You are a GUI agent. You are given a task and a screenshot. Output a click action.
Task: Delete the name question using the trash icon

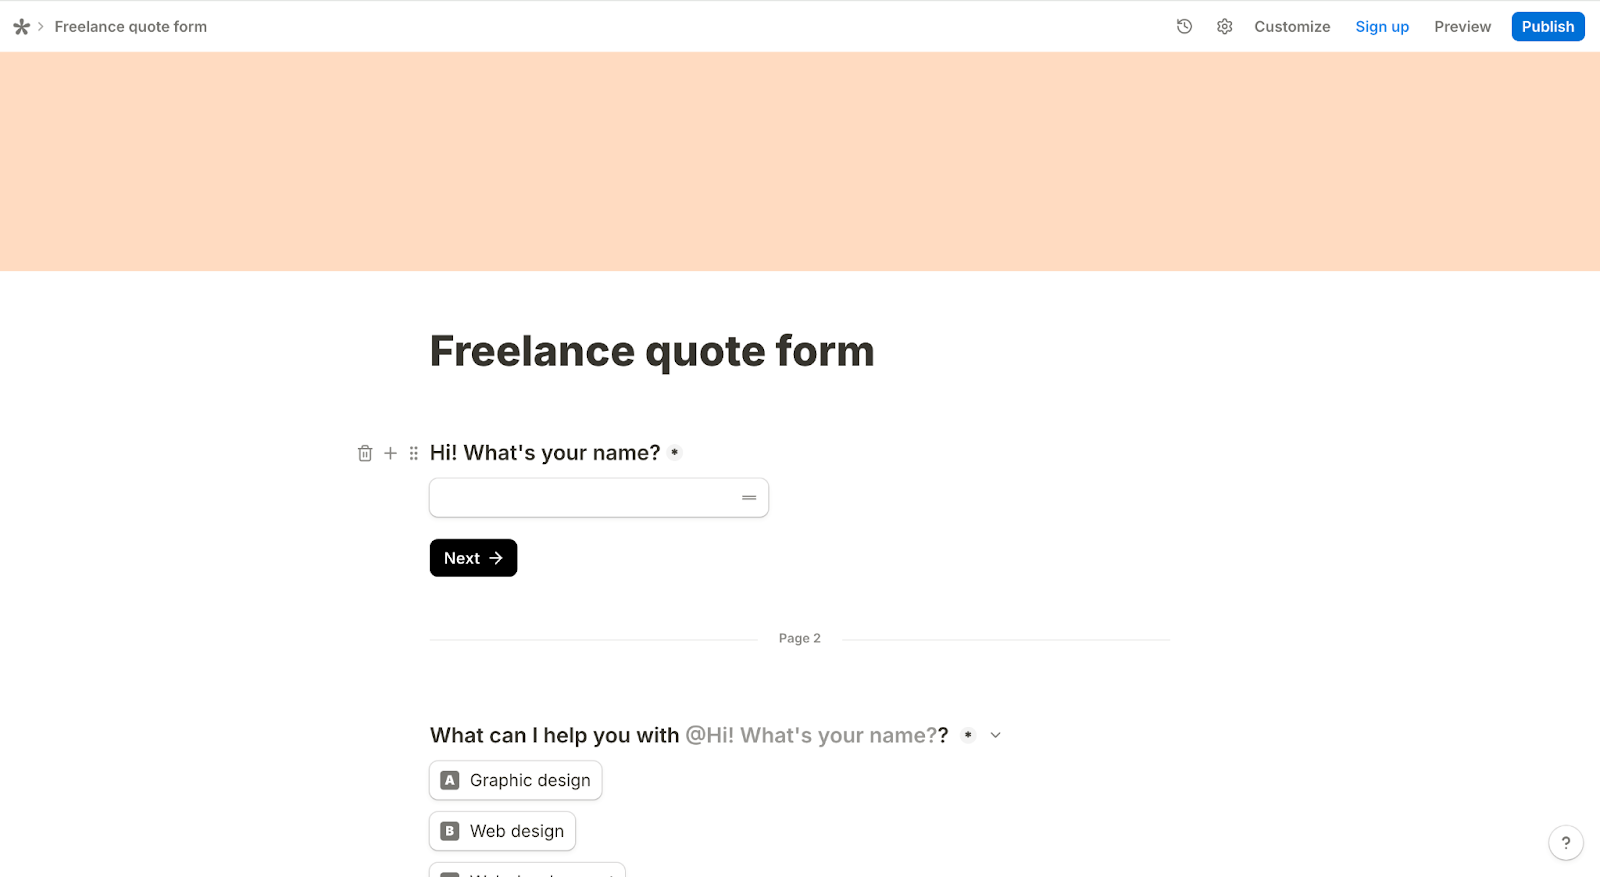[364, 452]
